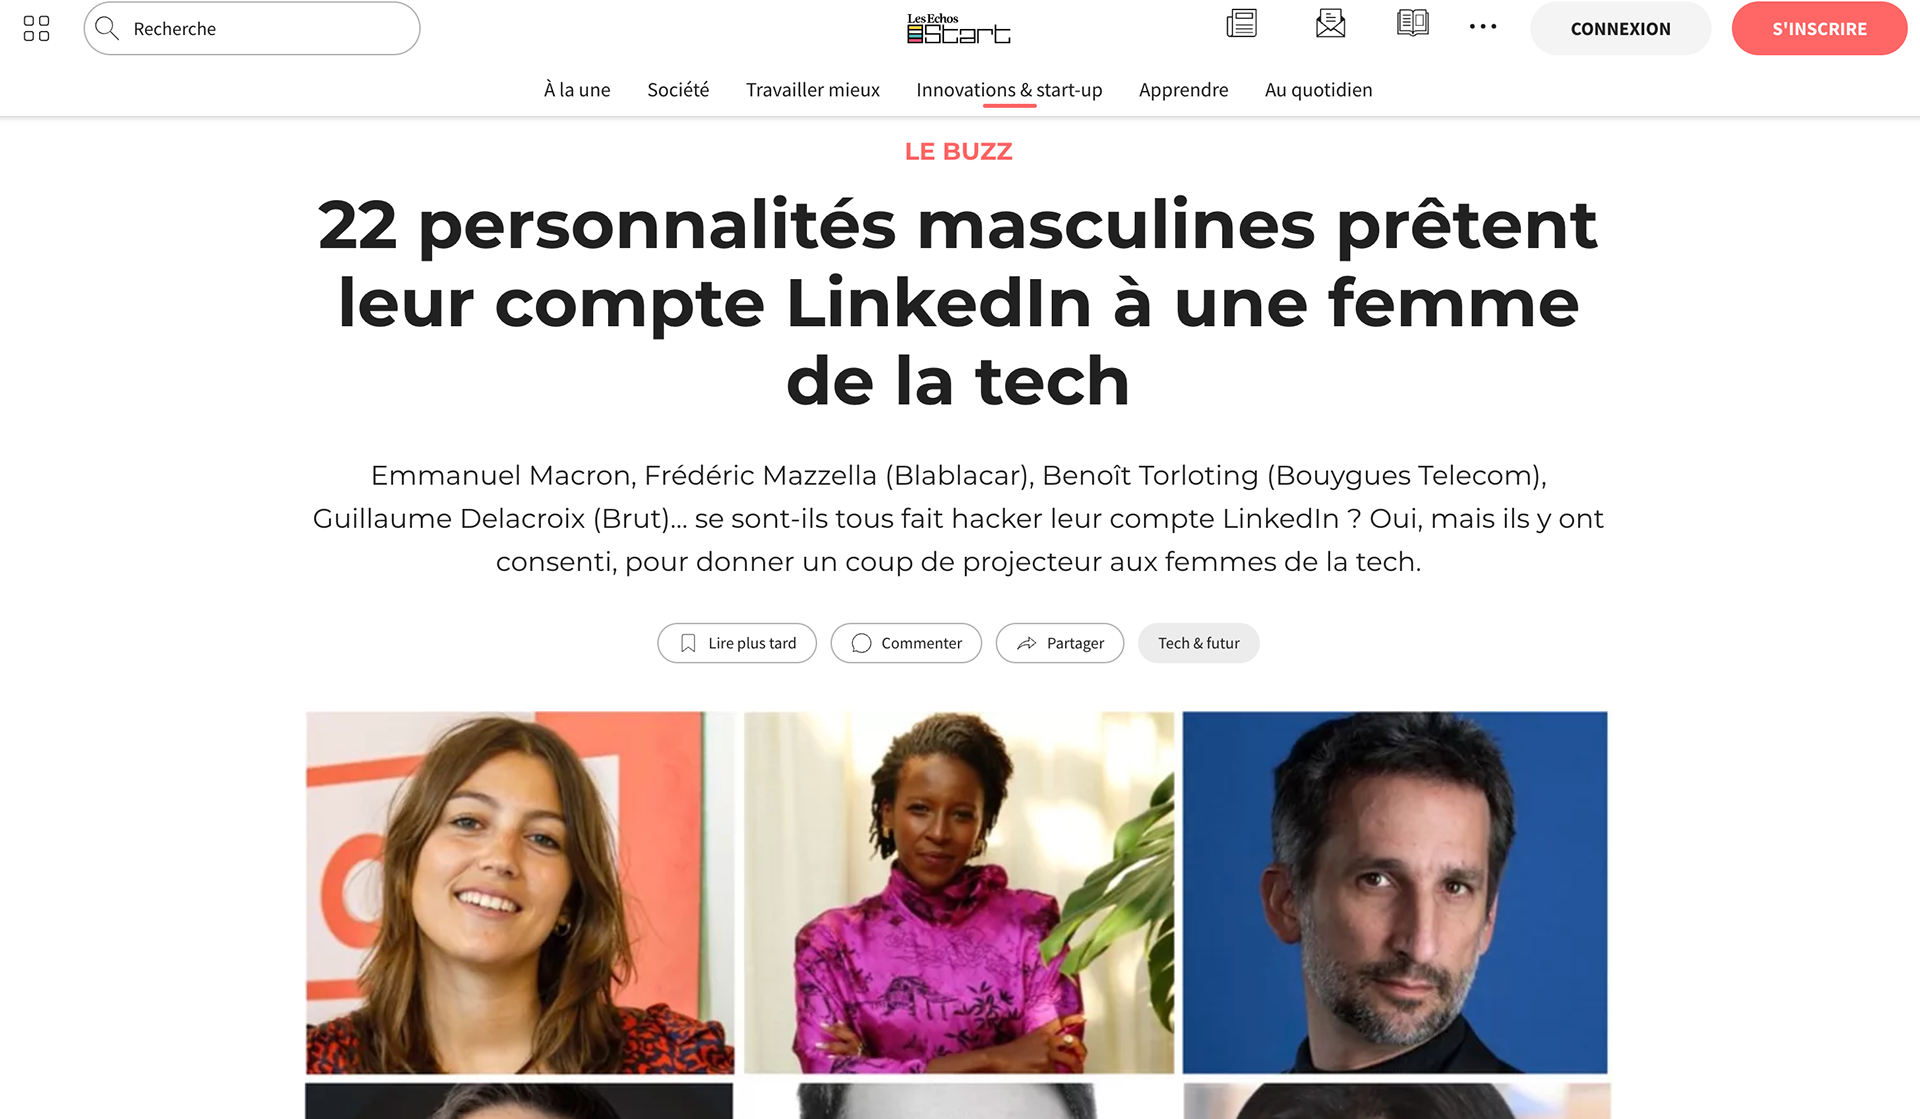Expand the three-dots more menu
Screen dimensions: 1920x1119
click(x=1483, y=27)
